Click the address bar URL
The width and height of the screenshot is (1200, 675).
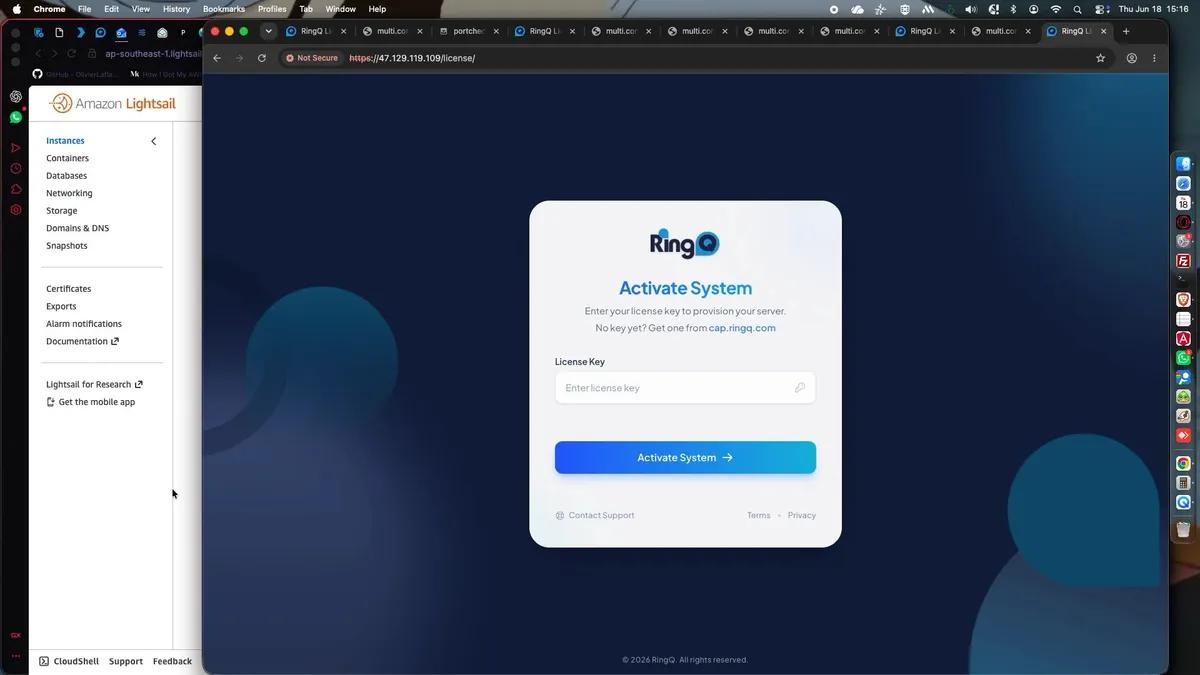point(412,58)
